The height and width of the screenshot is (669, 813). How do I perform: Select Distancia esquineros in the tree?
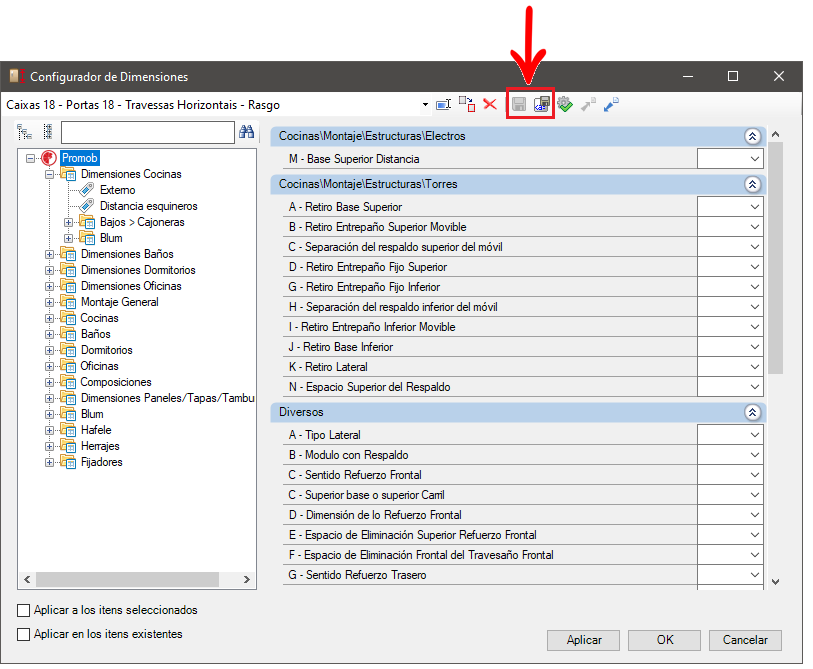click(148, 206)
